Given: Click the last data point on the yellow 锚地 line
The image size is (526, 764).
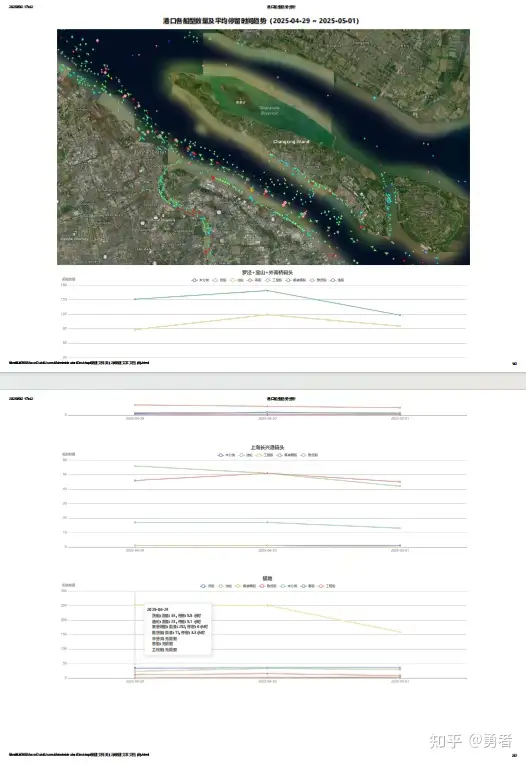Looking at the screenshot, I should 400,632.
